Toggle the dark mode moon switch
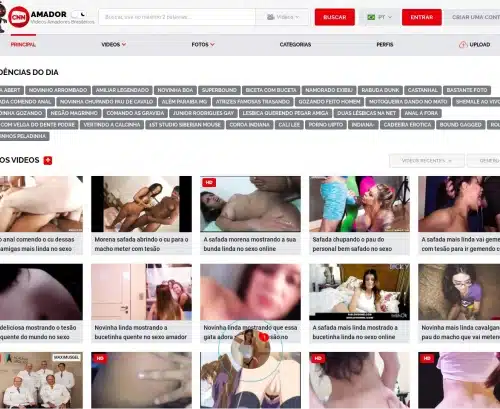This screenshot has width=500, height=409. click(79, 14)
